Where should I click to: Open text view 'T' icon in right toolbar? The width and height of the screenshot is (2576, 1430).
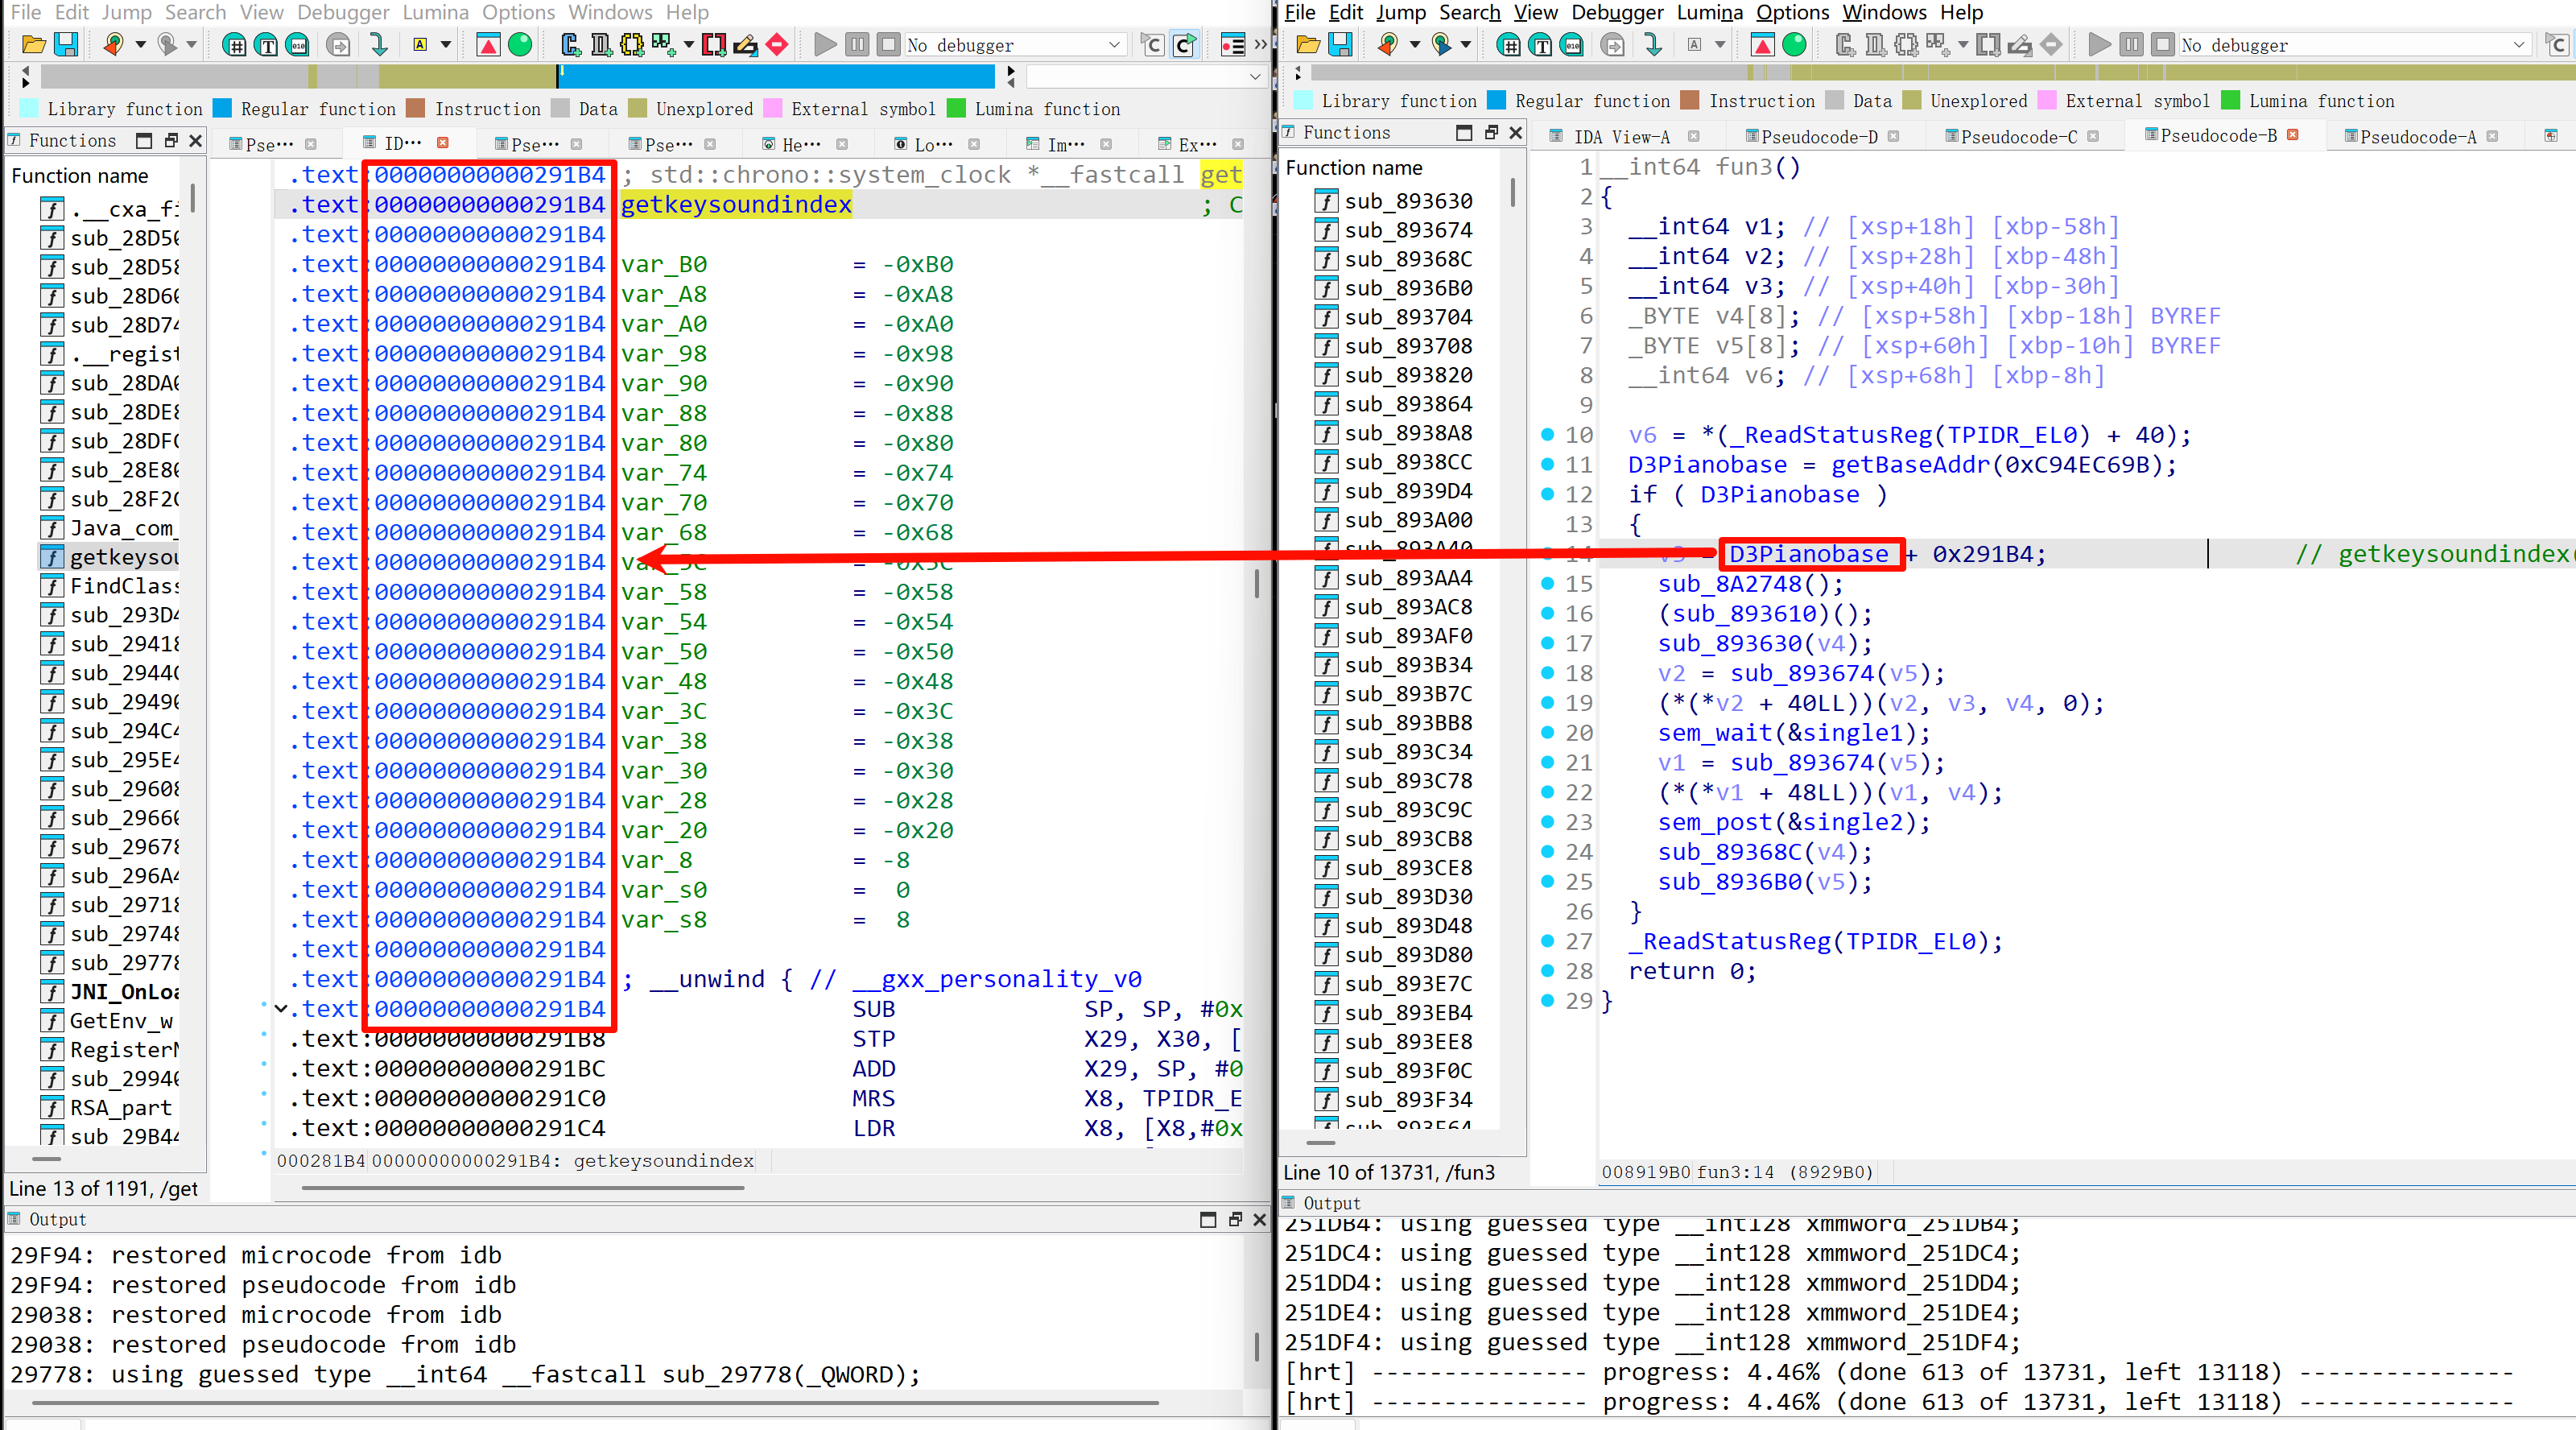pyautogui.click(x=1541, y=45)
